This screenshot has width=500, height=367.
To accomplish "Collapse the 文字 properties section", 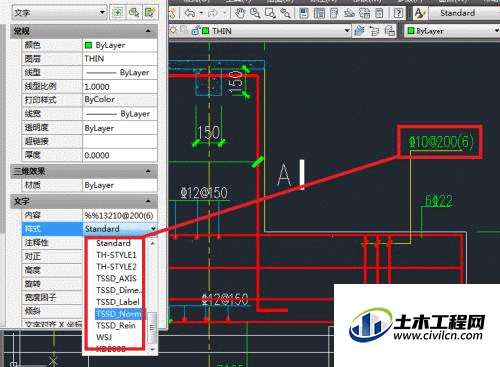I will pyautogui.click(x=148, y=201).
